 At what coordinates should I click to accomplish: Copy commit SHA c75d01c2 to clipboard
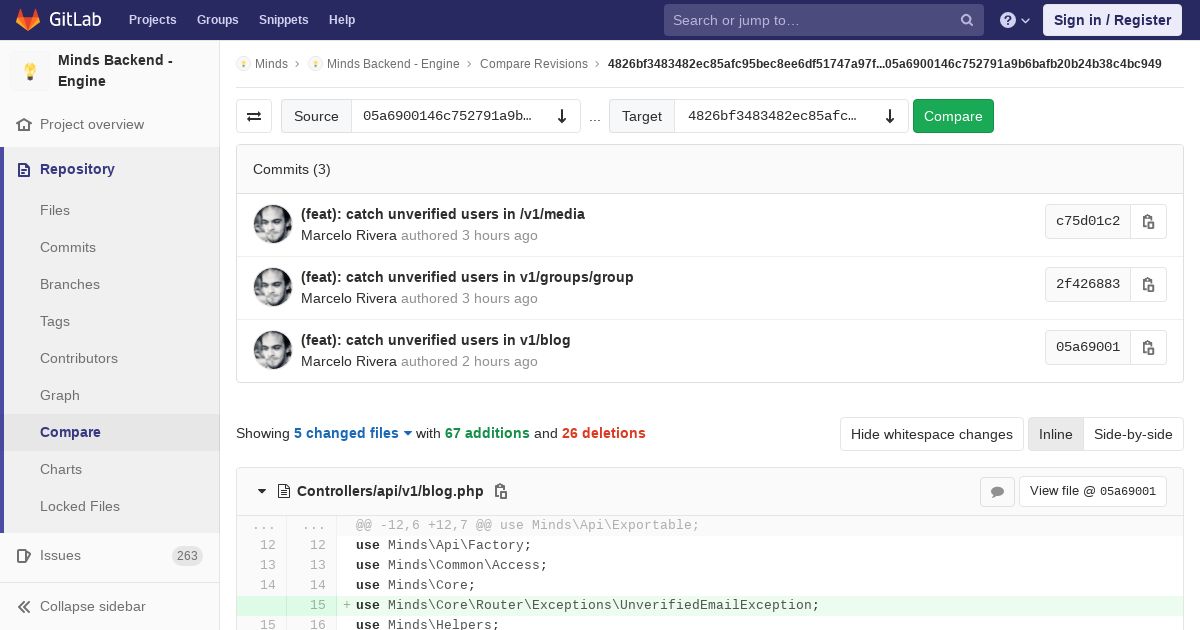(1148, 221)
